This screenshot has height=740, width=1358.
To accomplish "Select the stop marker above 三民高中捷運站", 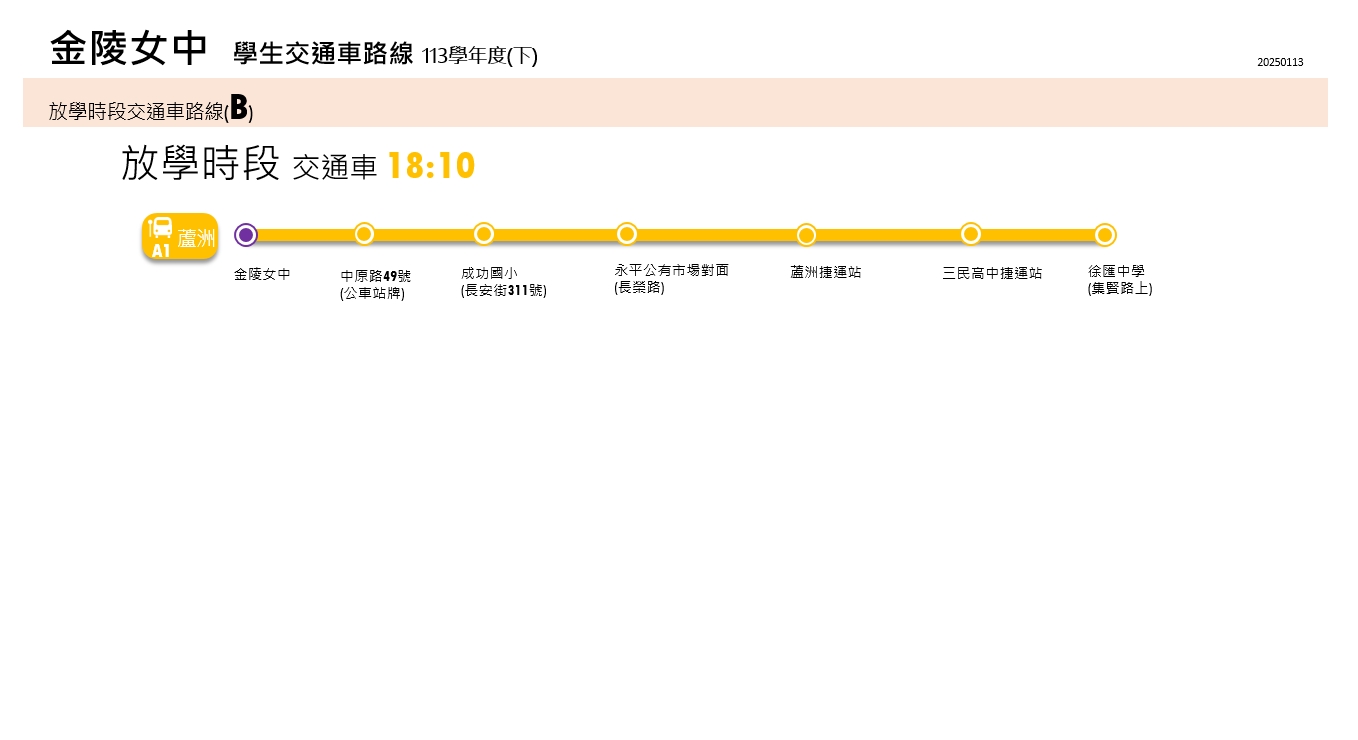I will (x=971, y=233).
